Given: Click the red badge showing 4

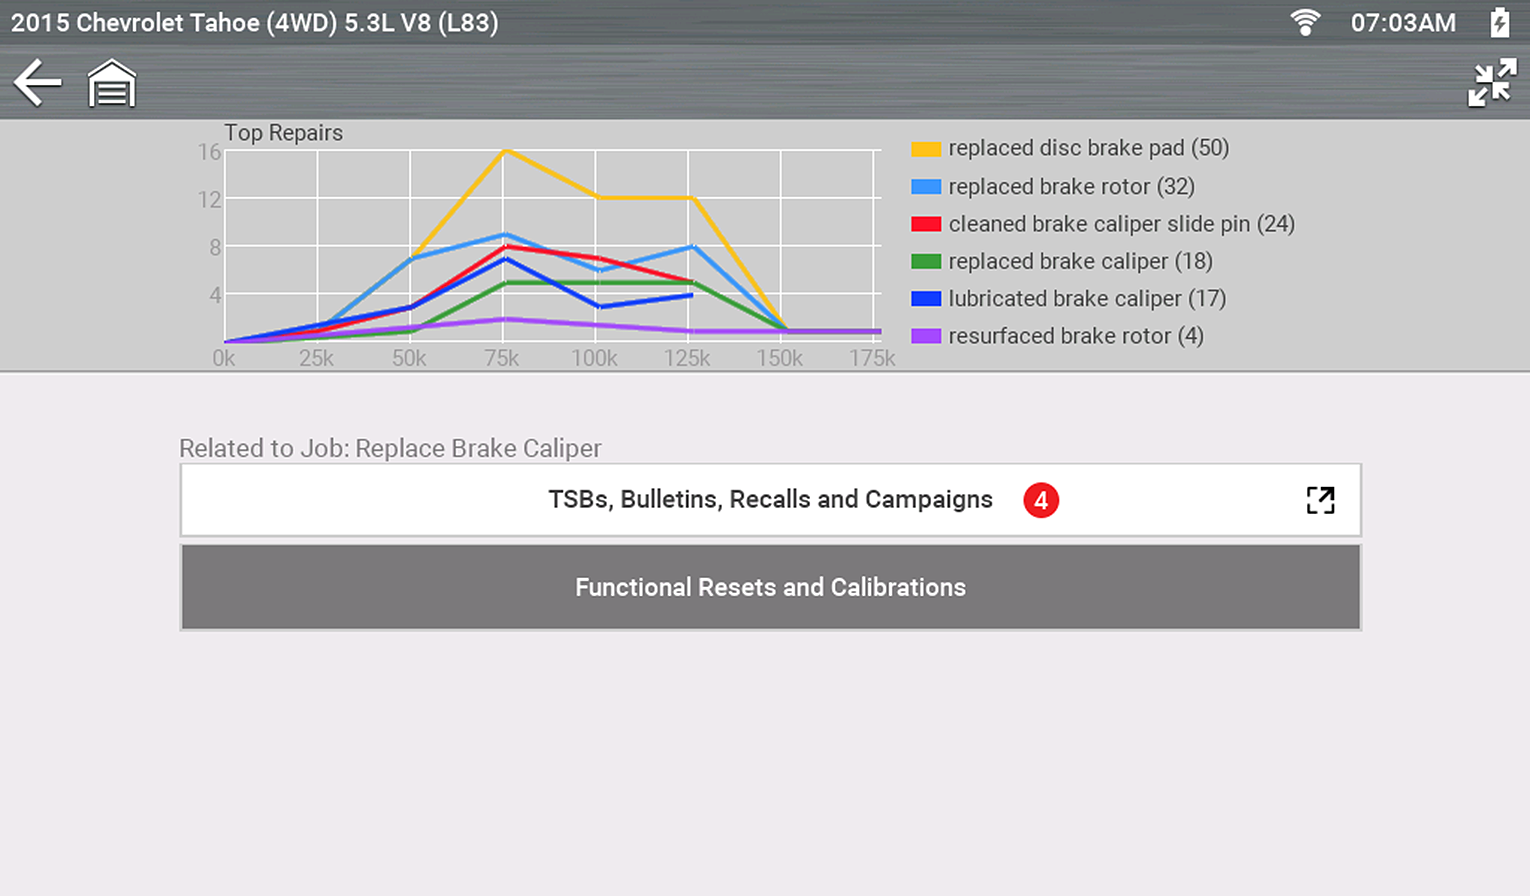Looking at the screenshot, I should click(x=1040, y=500).
